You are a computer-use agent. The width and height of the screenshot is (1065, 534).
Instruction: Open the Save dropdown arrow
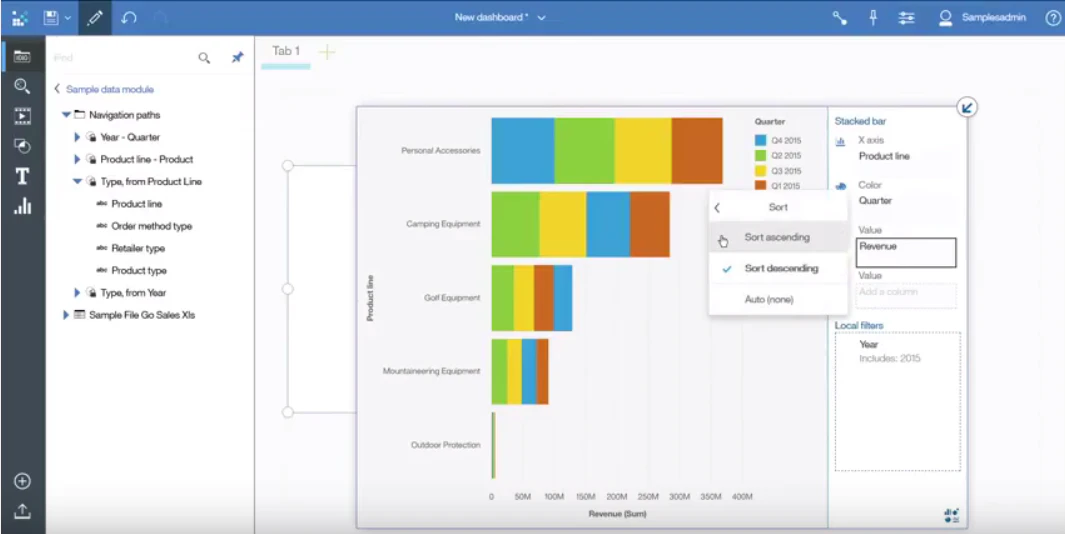(x=68, y=18)
